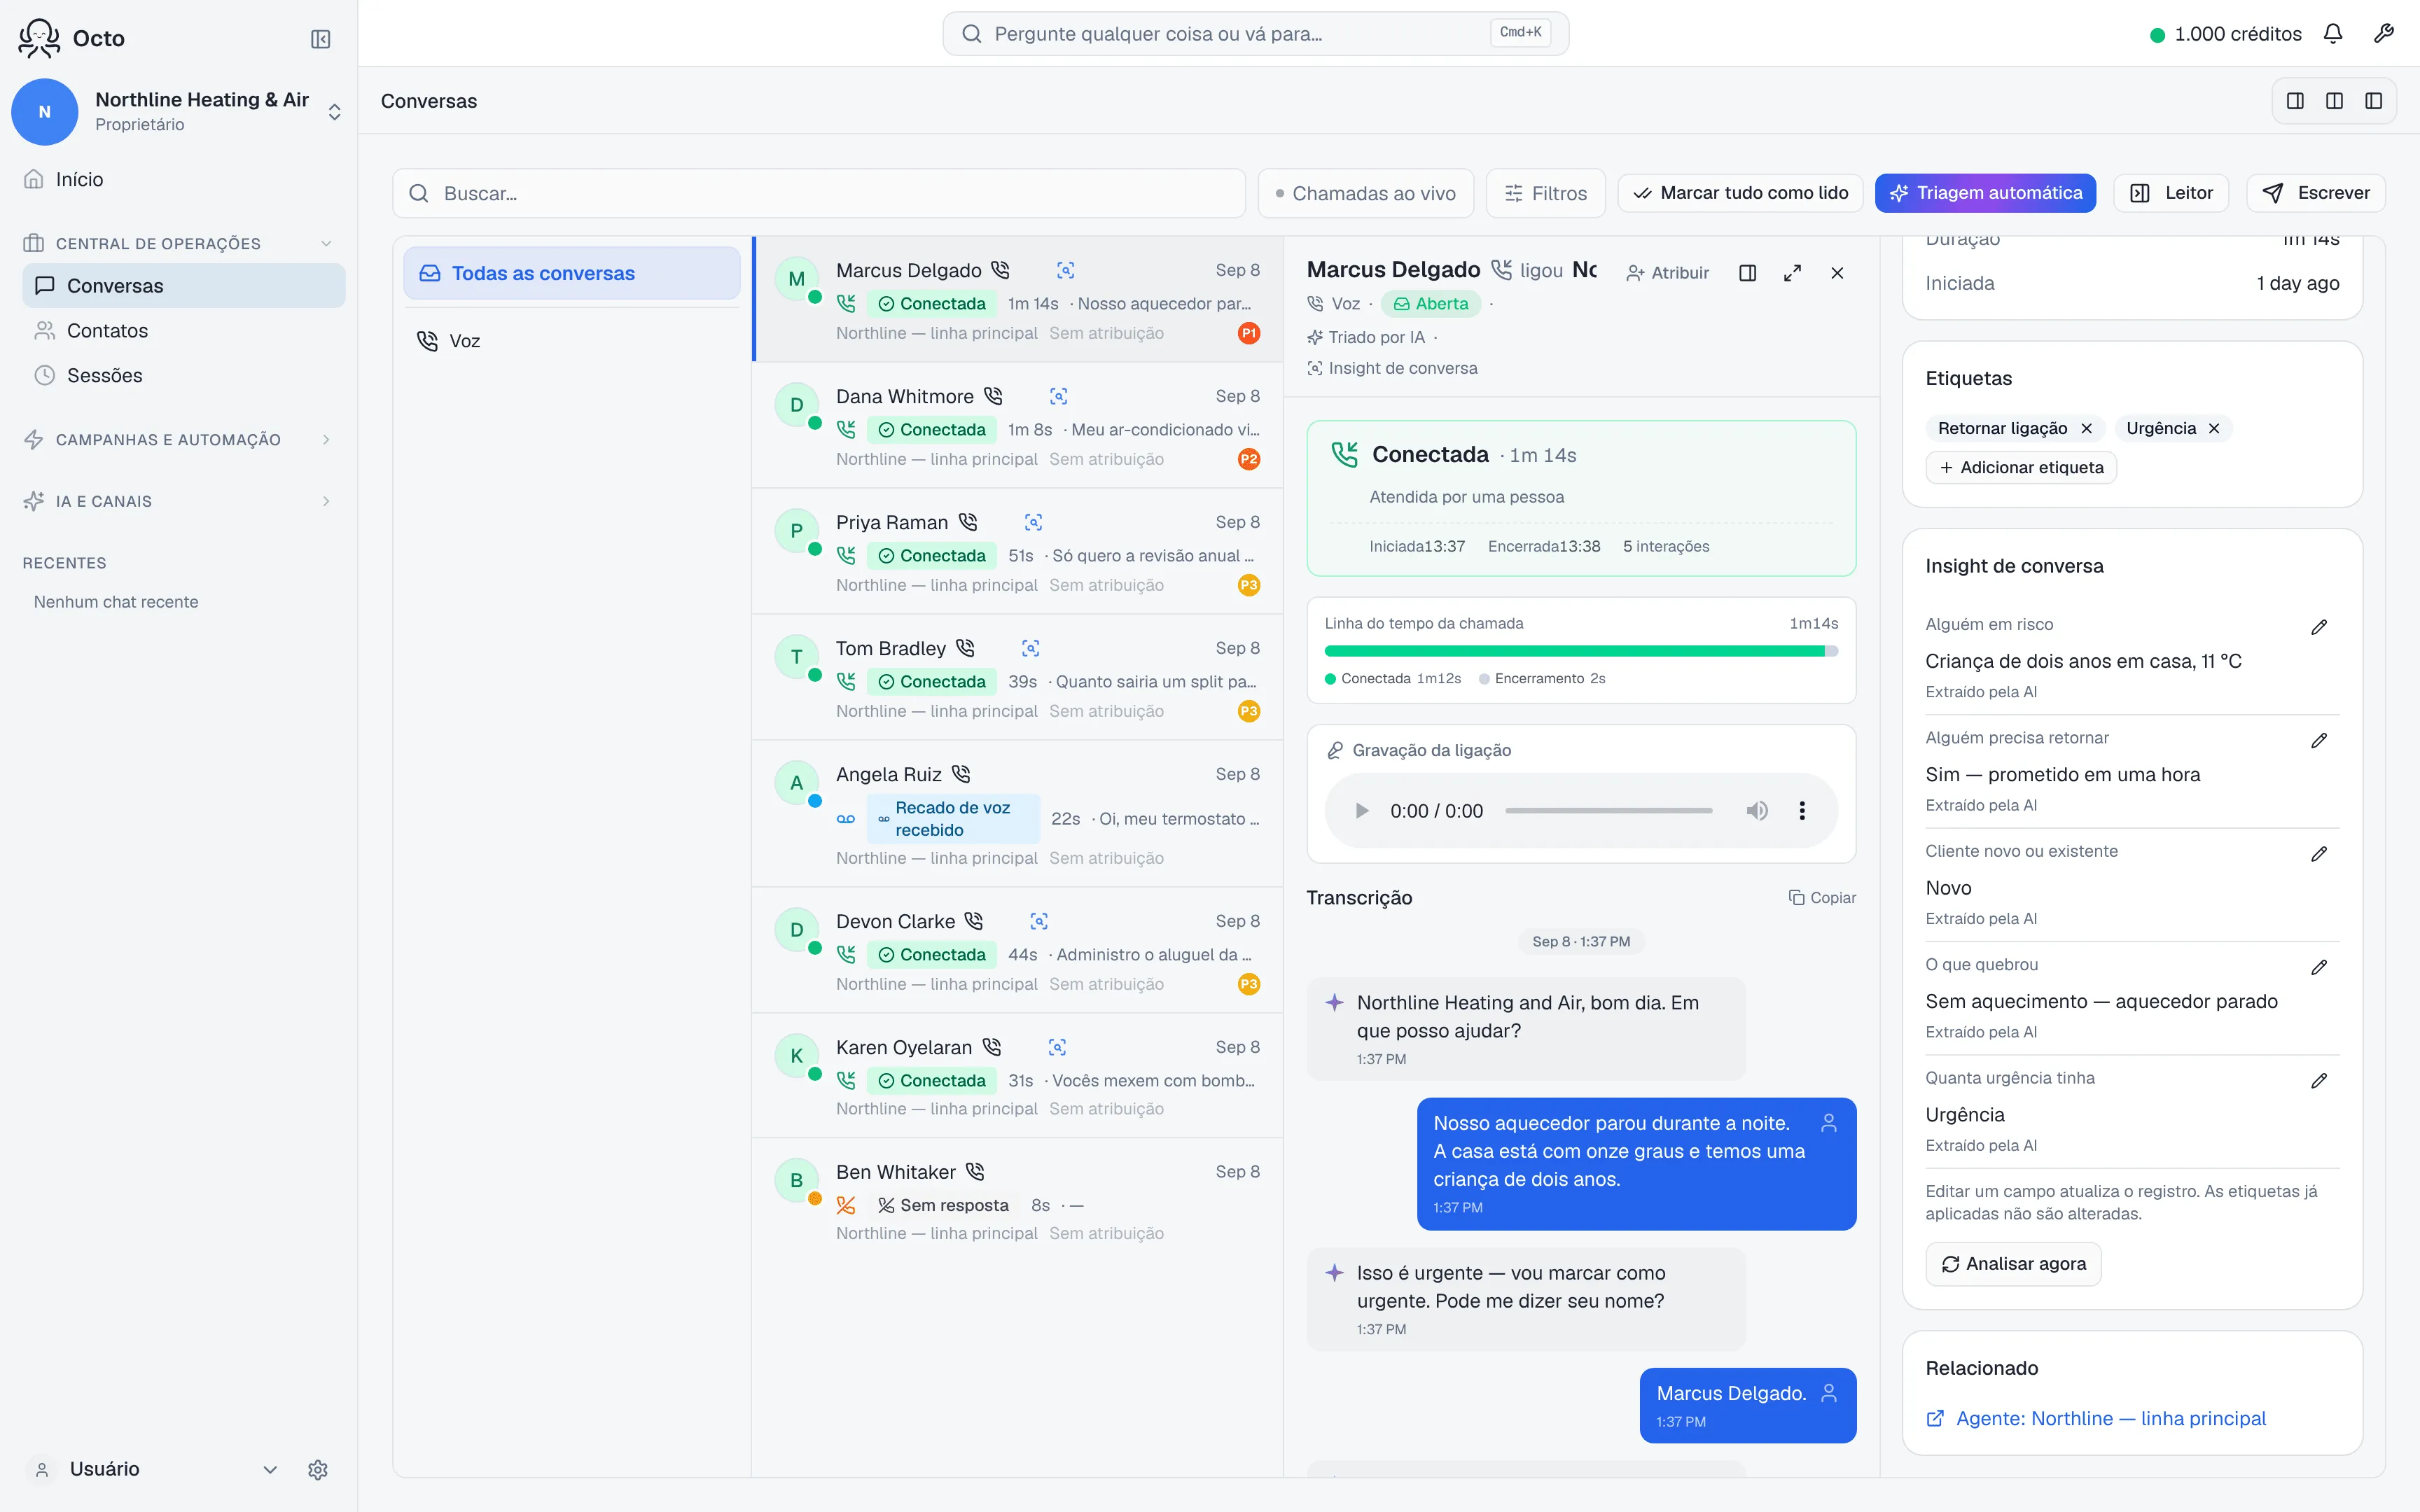Image resolution: width=2420 pixels, height=1512 pixels.
Task: Edit the 'Alguém precisa retornar' field
Action: coord(2319,740)
